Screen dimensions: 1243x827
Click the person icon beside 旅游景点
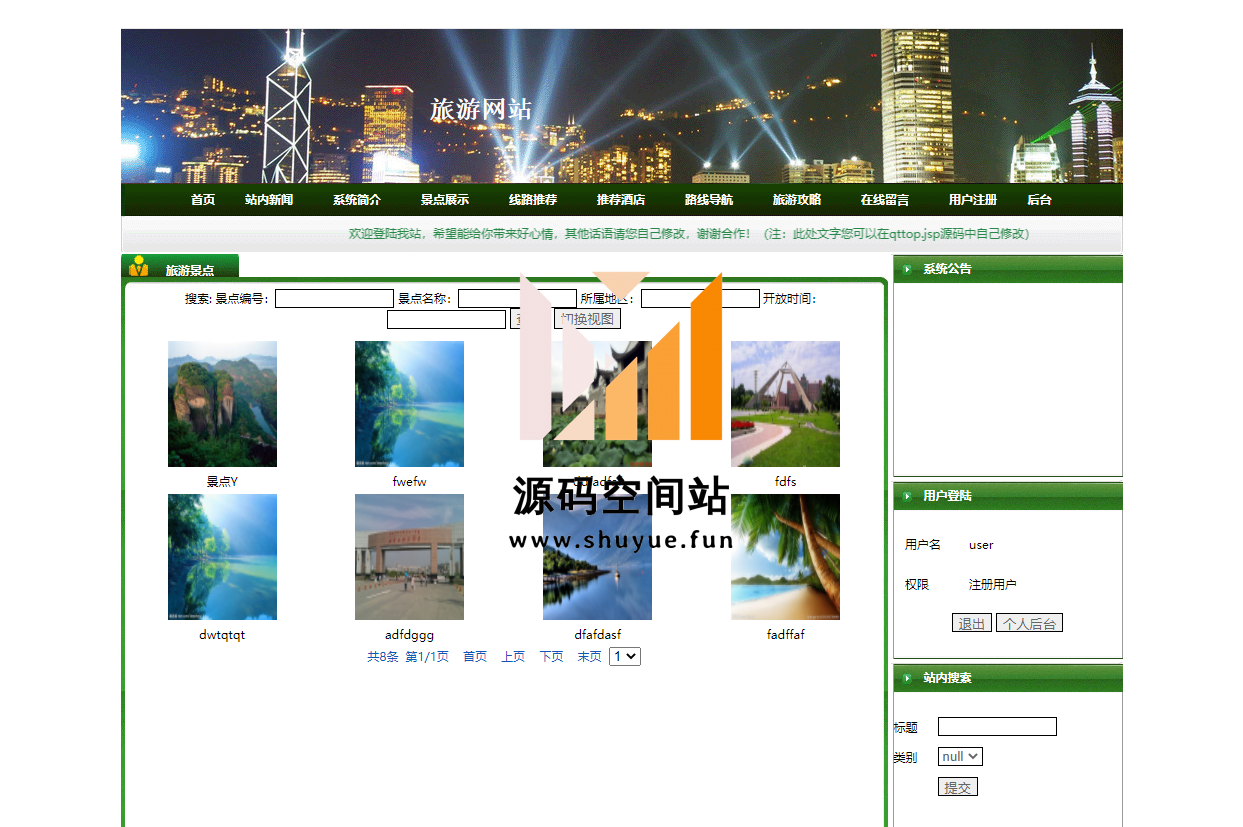pos(139,267)
